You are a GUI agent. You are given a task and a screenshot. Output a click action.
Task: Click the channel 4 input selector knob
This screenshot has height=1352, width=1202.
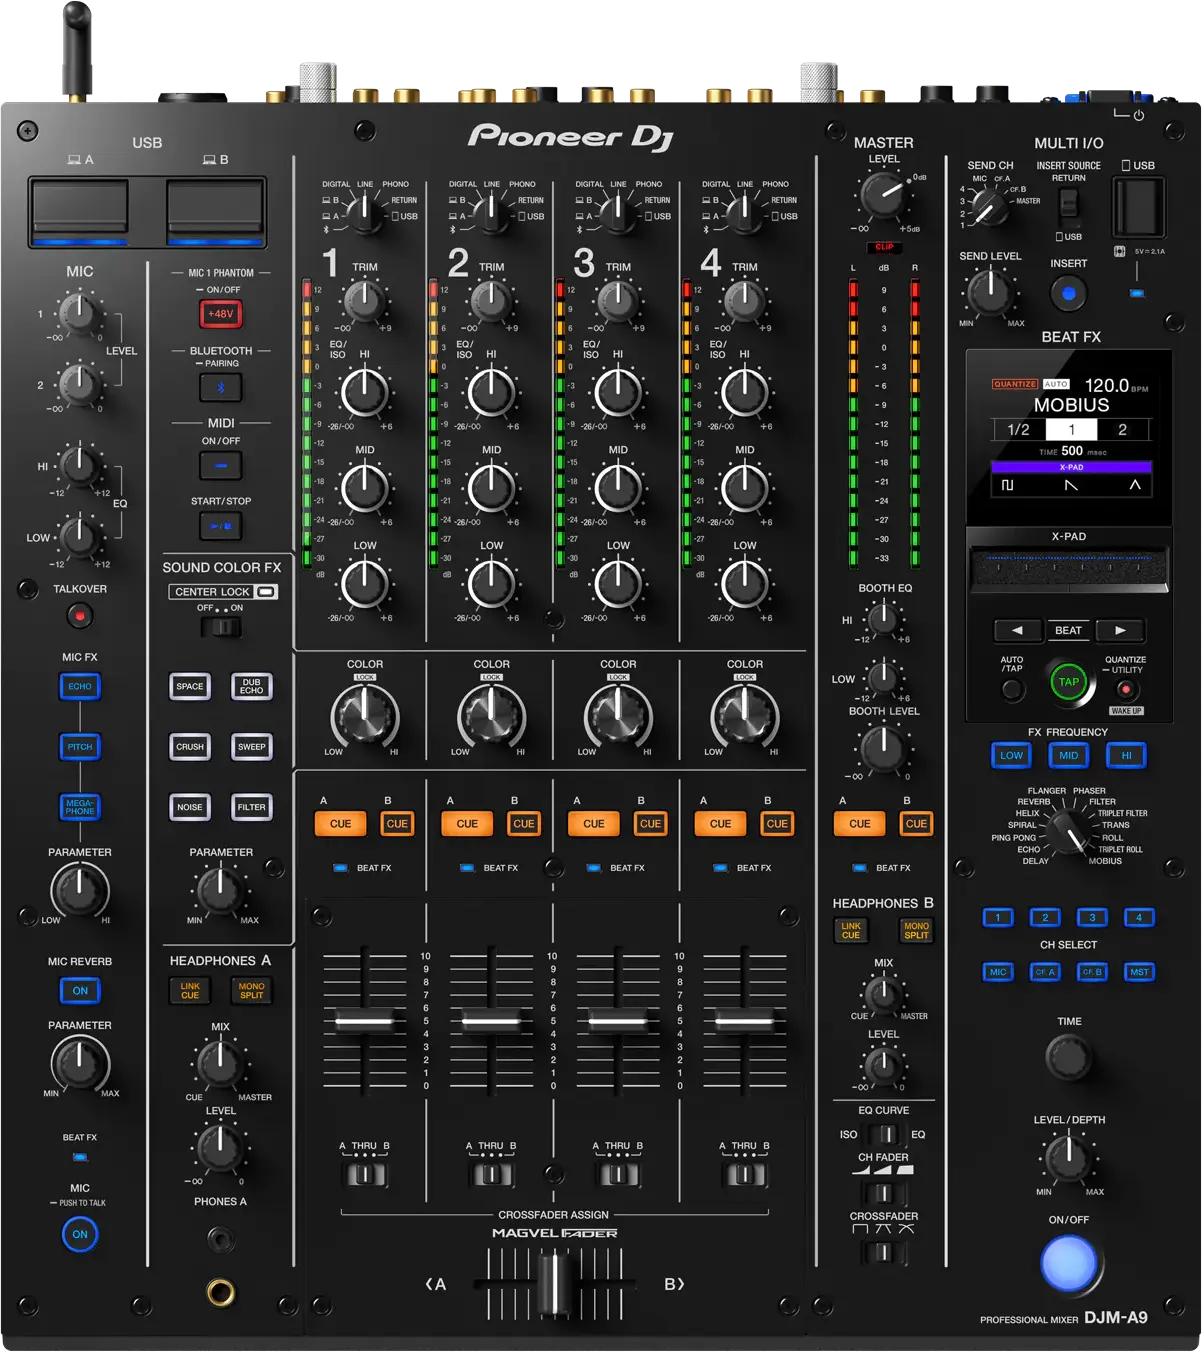pos(746,214)
